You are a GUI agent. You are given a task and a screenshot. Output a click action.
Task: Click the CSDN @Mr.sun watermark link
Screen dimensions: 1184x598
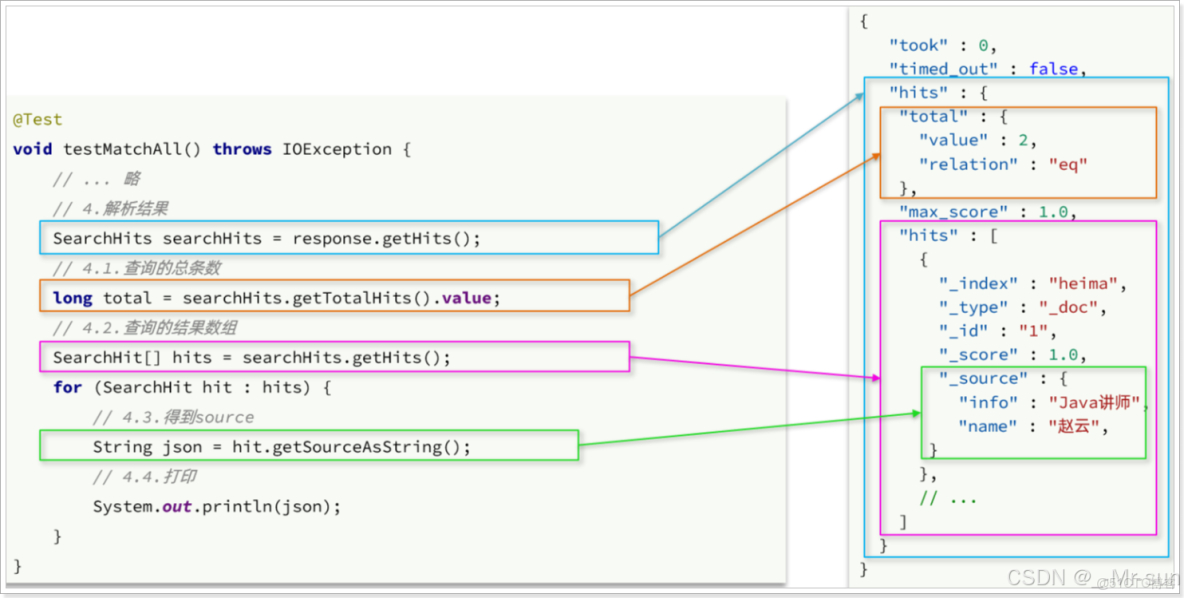coord(1090,578)
